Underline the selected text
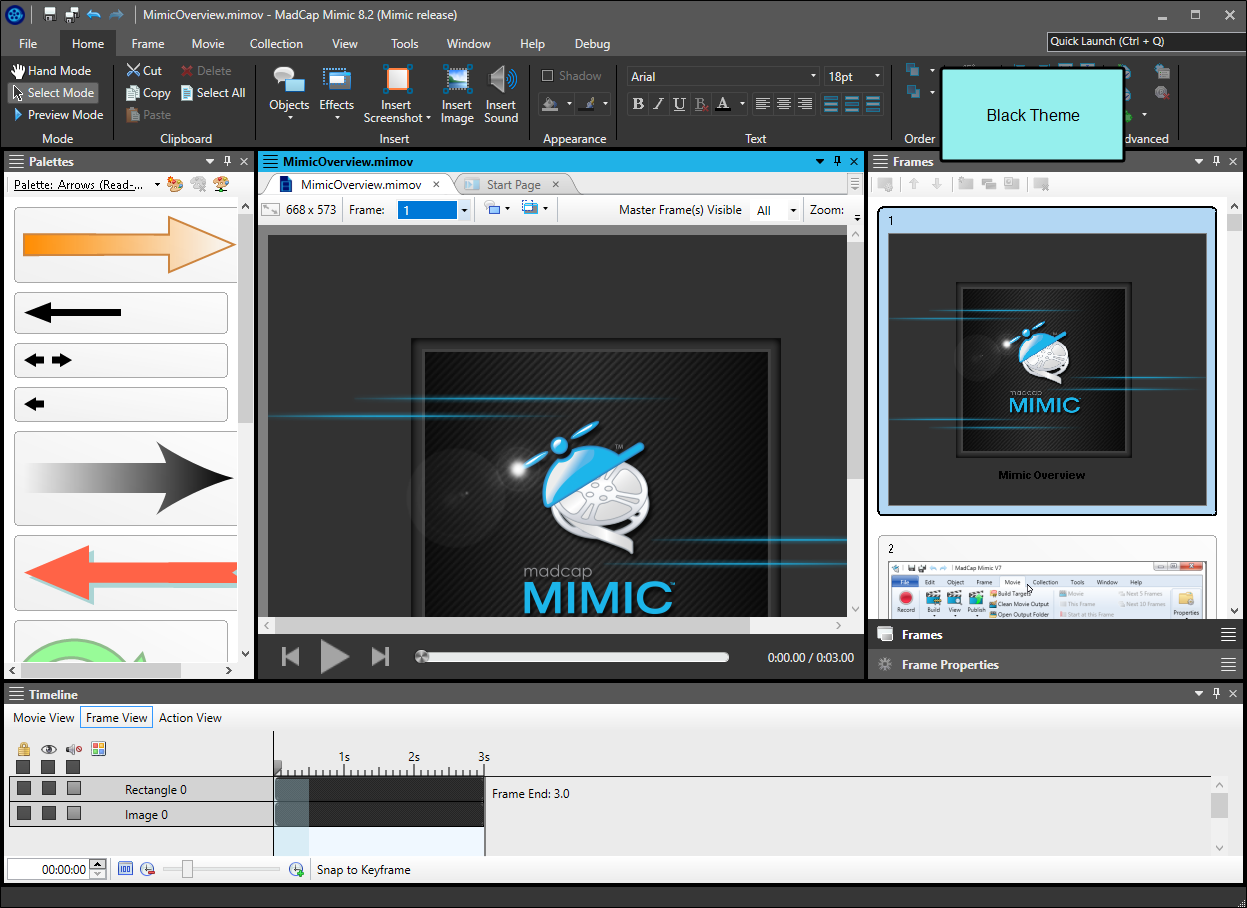 pyautogui.click(x=680, y=104)
